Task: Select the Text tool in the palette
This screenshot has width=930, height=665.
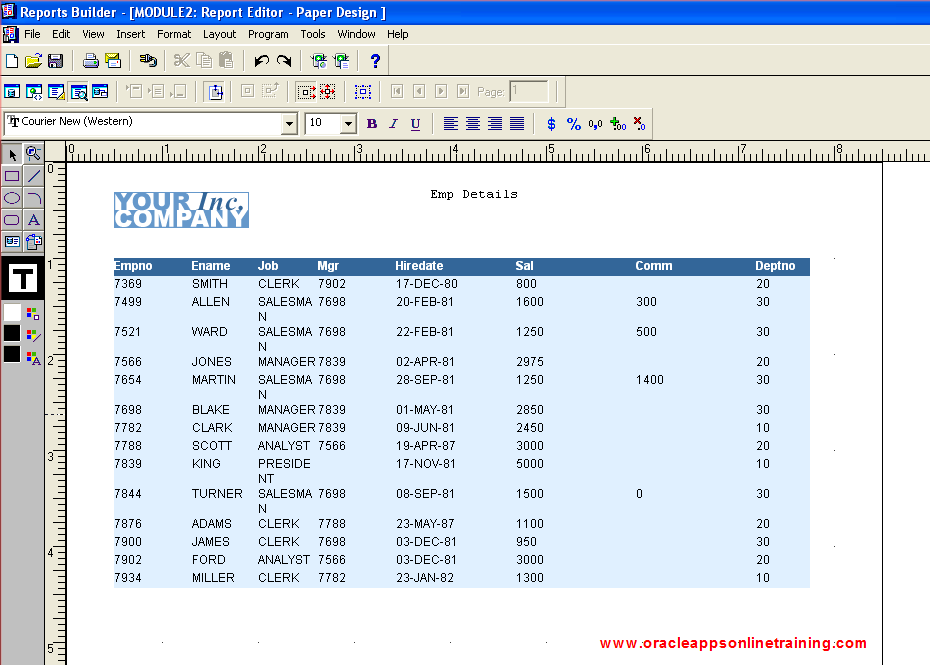Action: click(34, 220)
